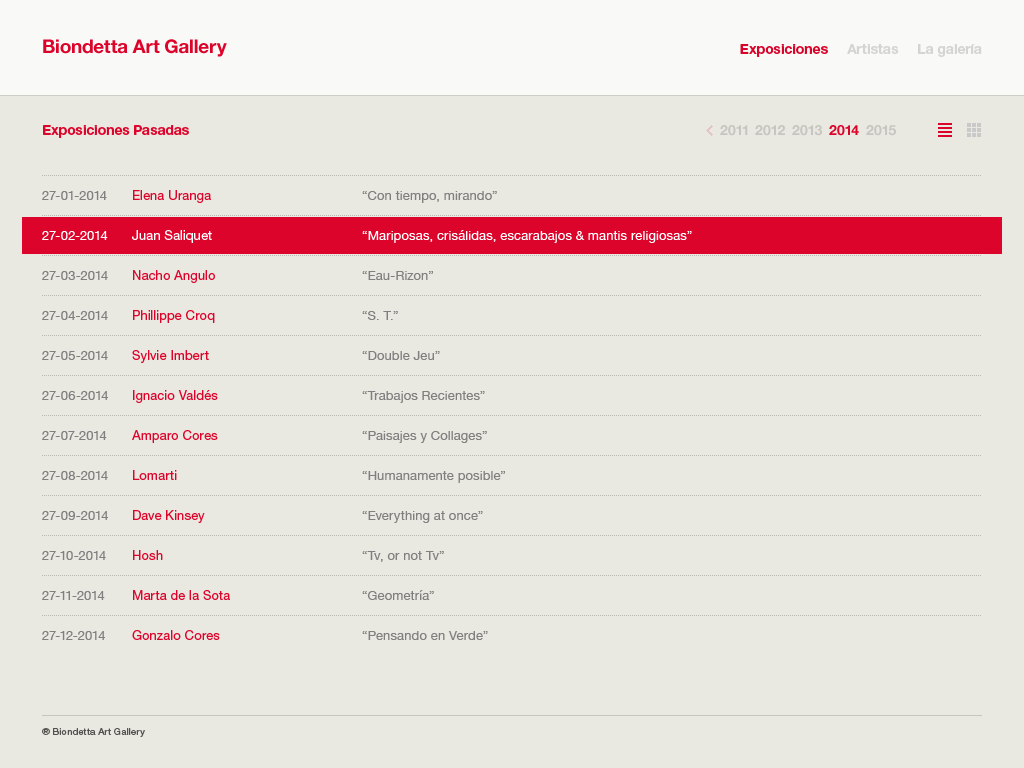
Task: Select year 2011
Action: (734, 130)
